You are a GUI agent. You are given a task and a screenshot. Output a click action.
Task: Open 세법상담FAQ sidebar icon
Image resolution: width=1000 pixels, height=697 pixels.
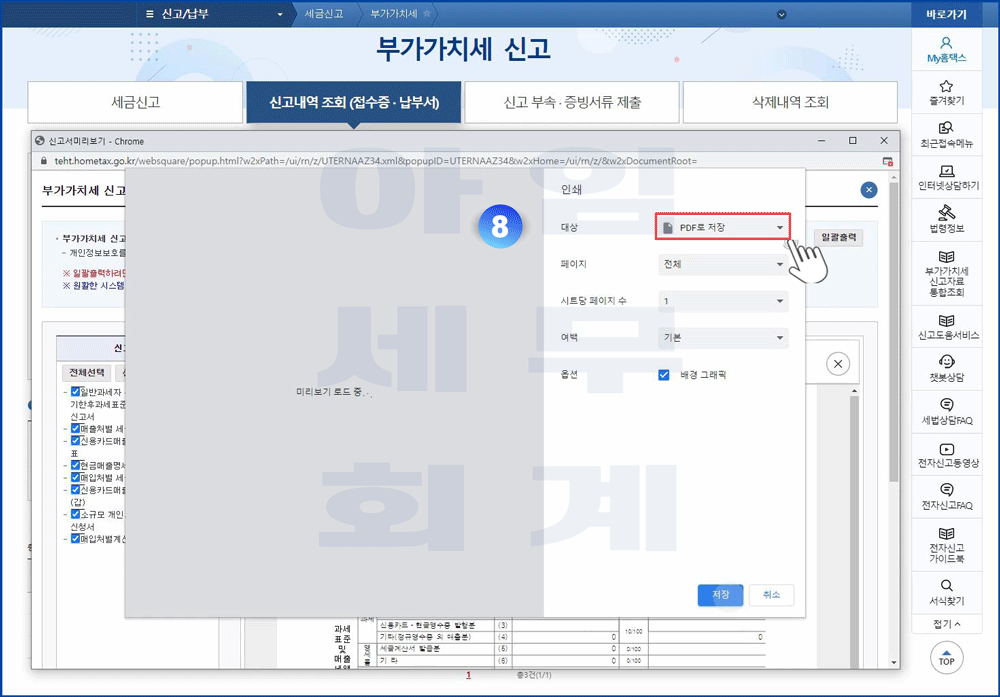946,412
